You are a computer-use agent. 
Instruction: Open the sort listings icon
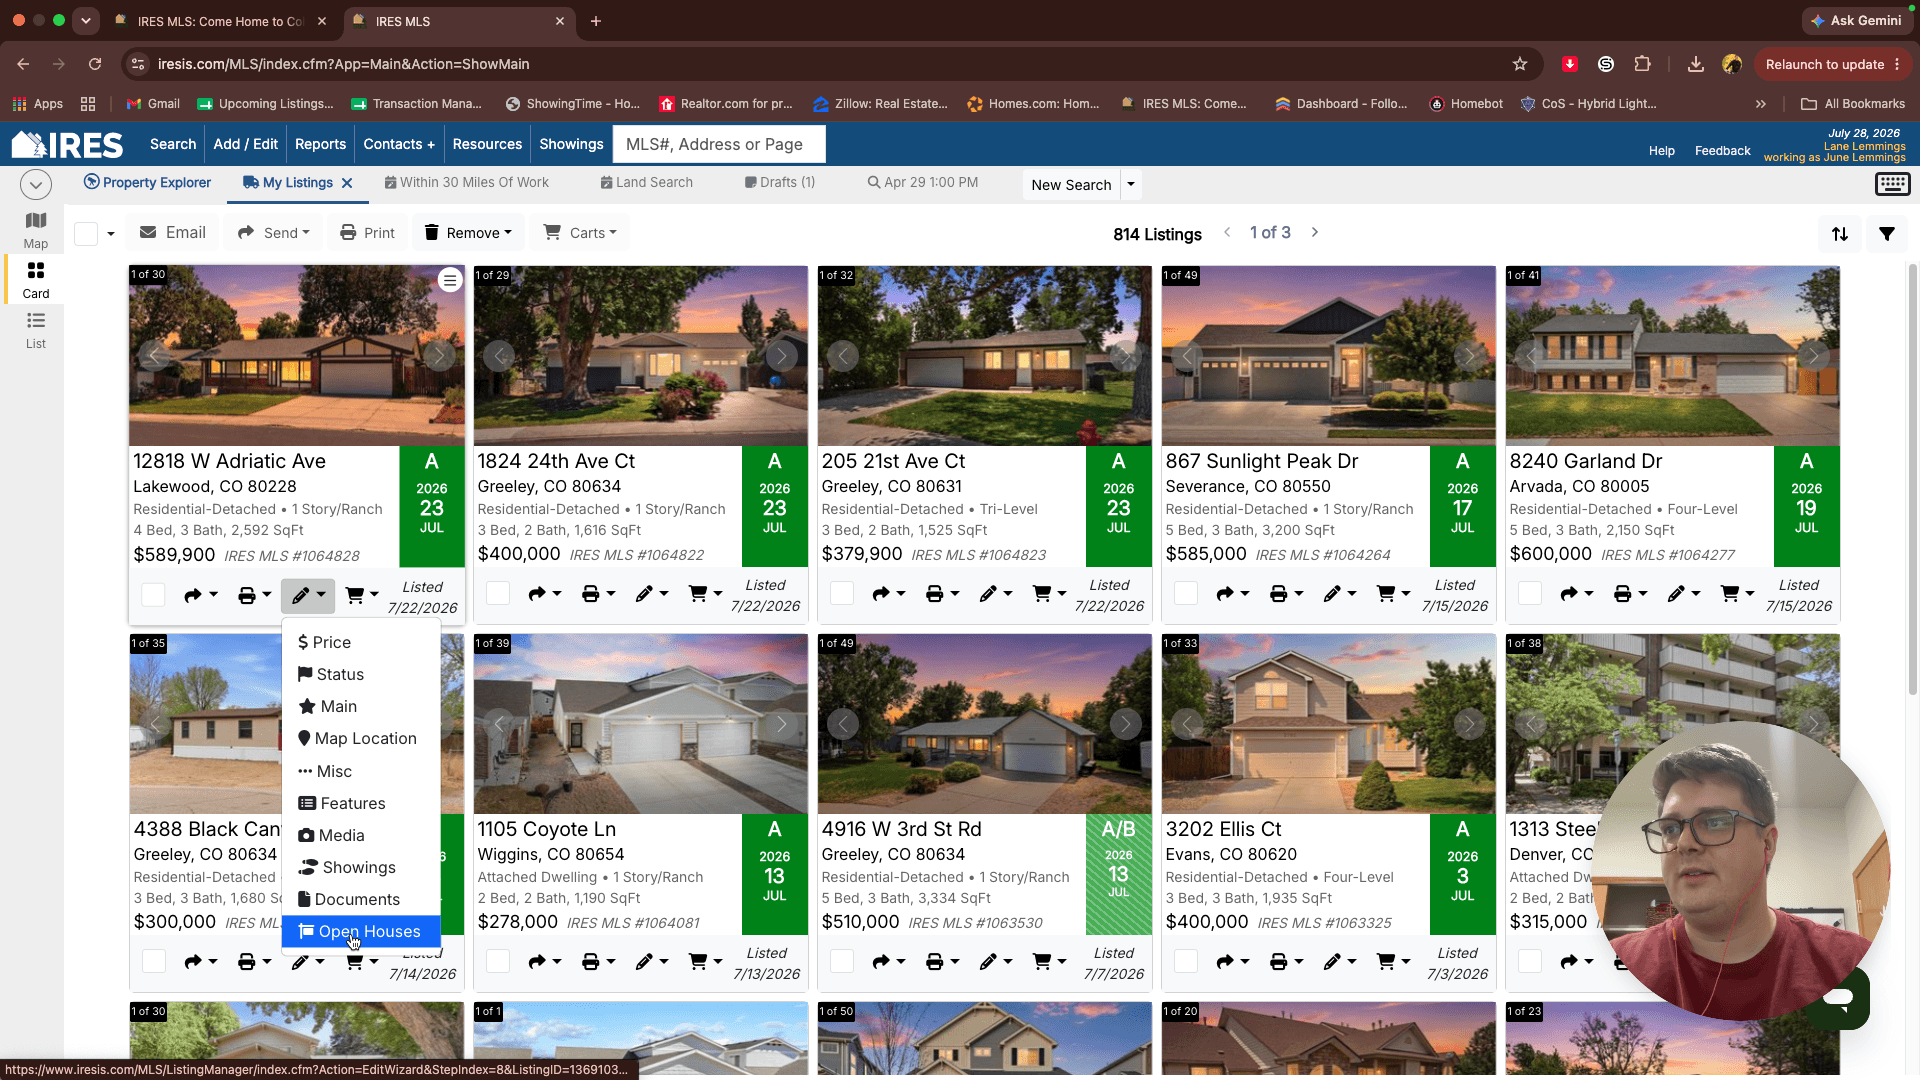coord(1840,234)
